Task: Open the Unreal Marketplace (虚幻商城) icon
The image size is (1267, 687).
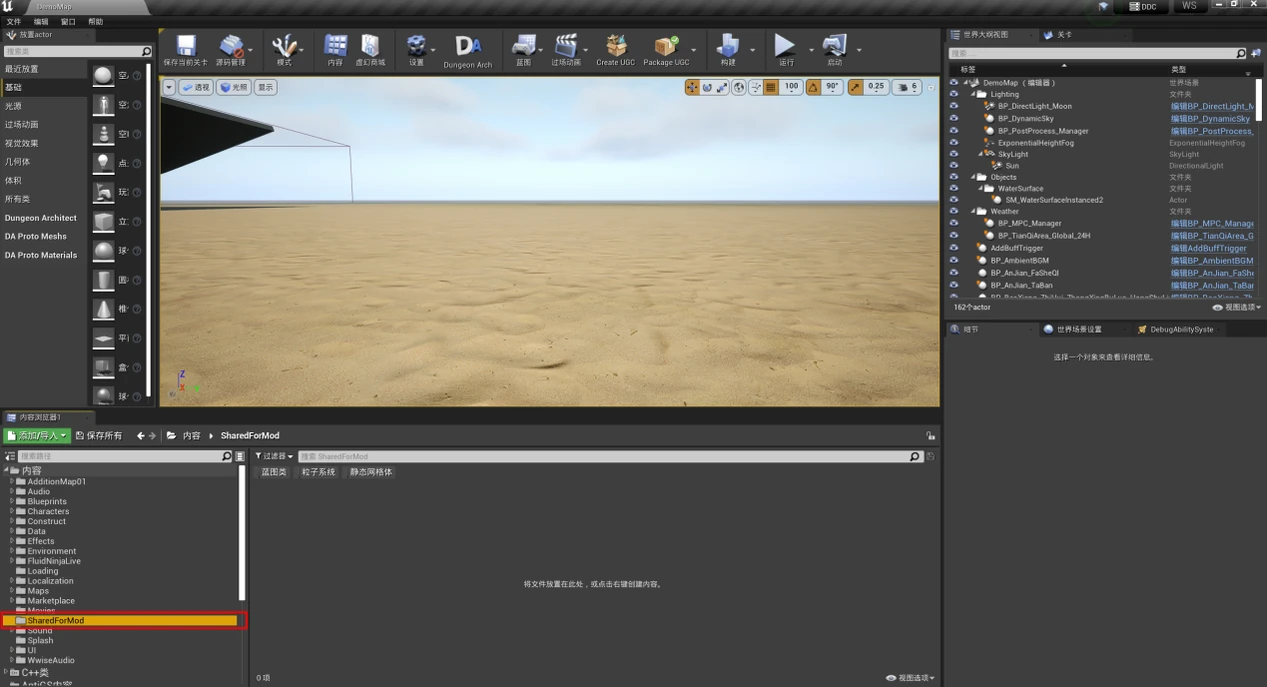Action: tap(371, 47)
